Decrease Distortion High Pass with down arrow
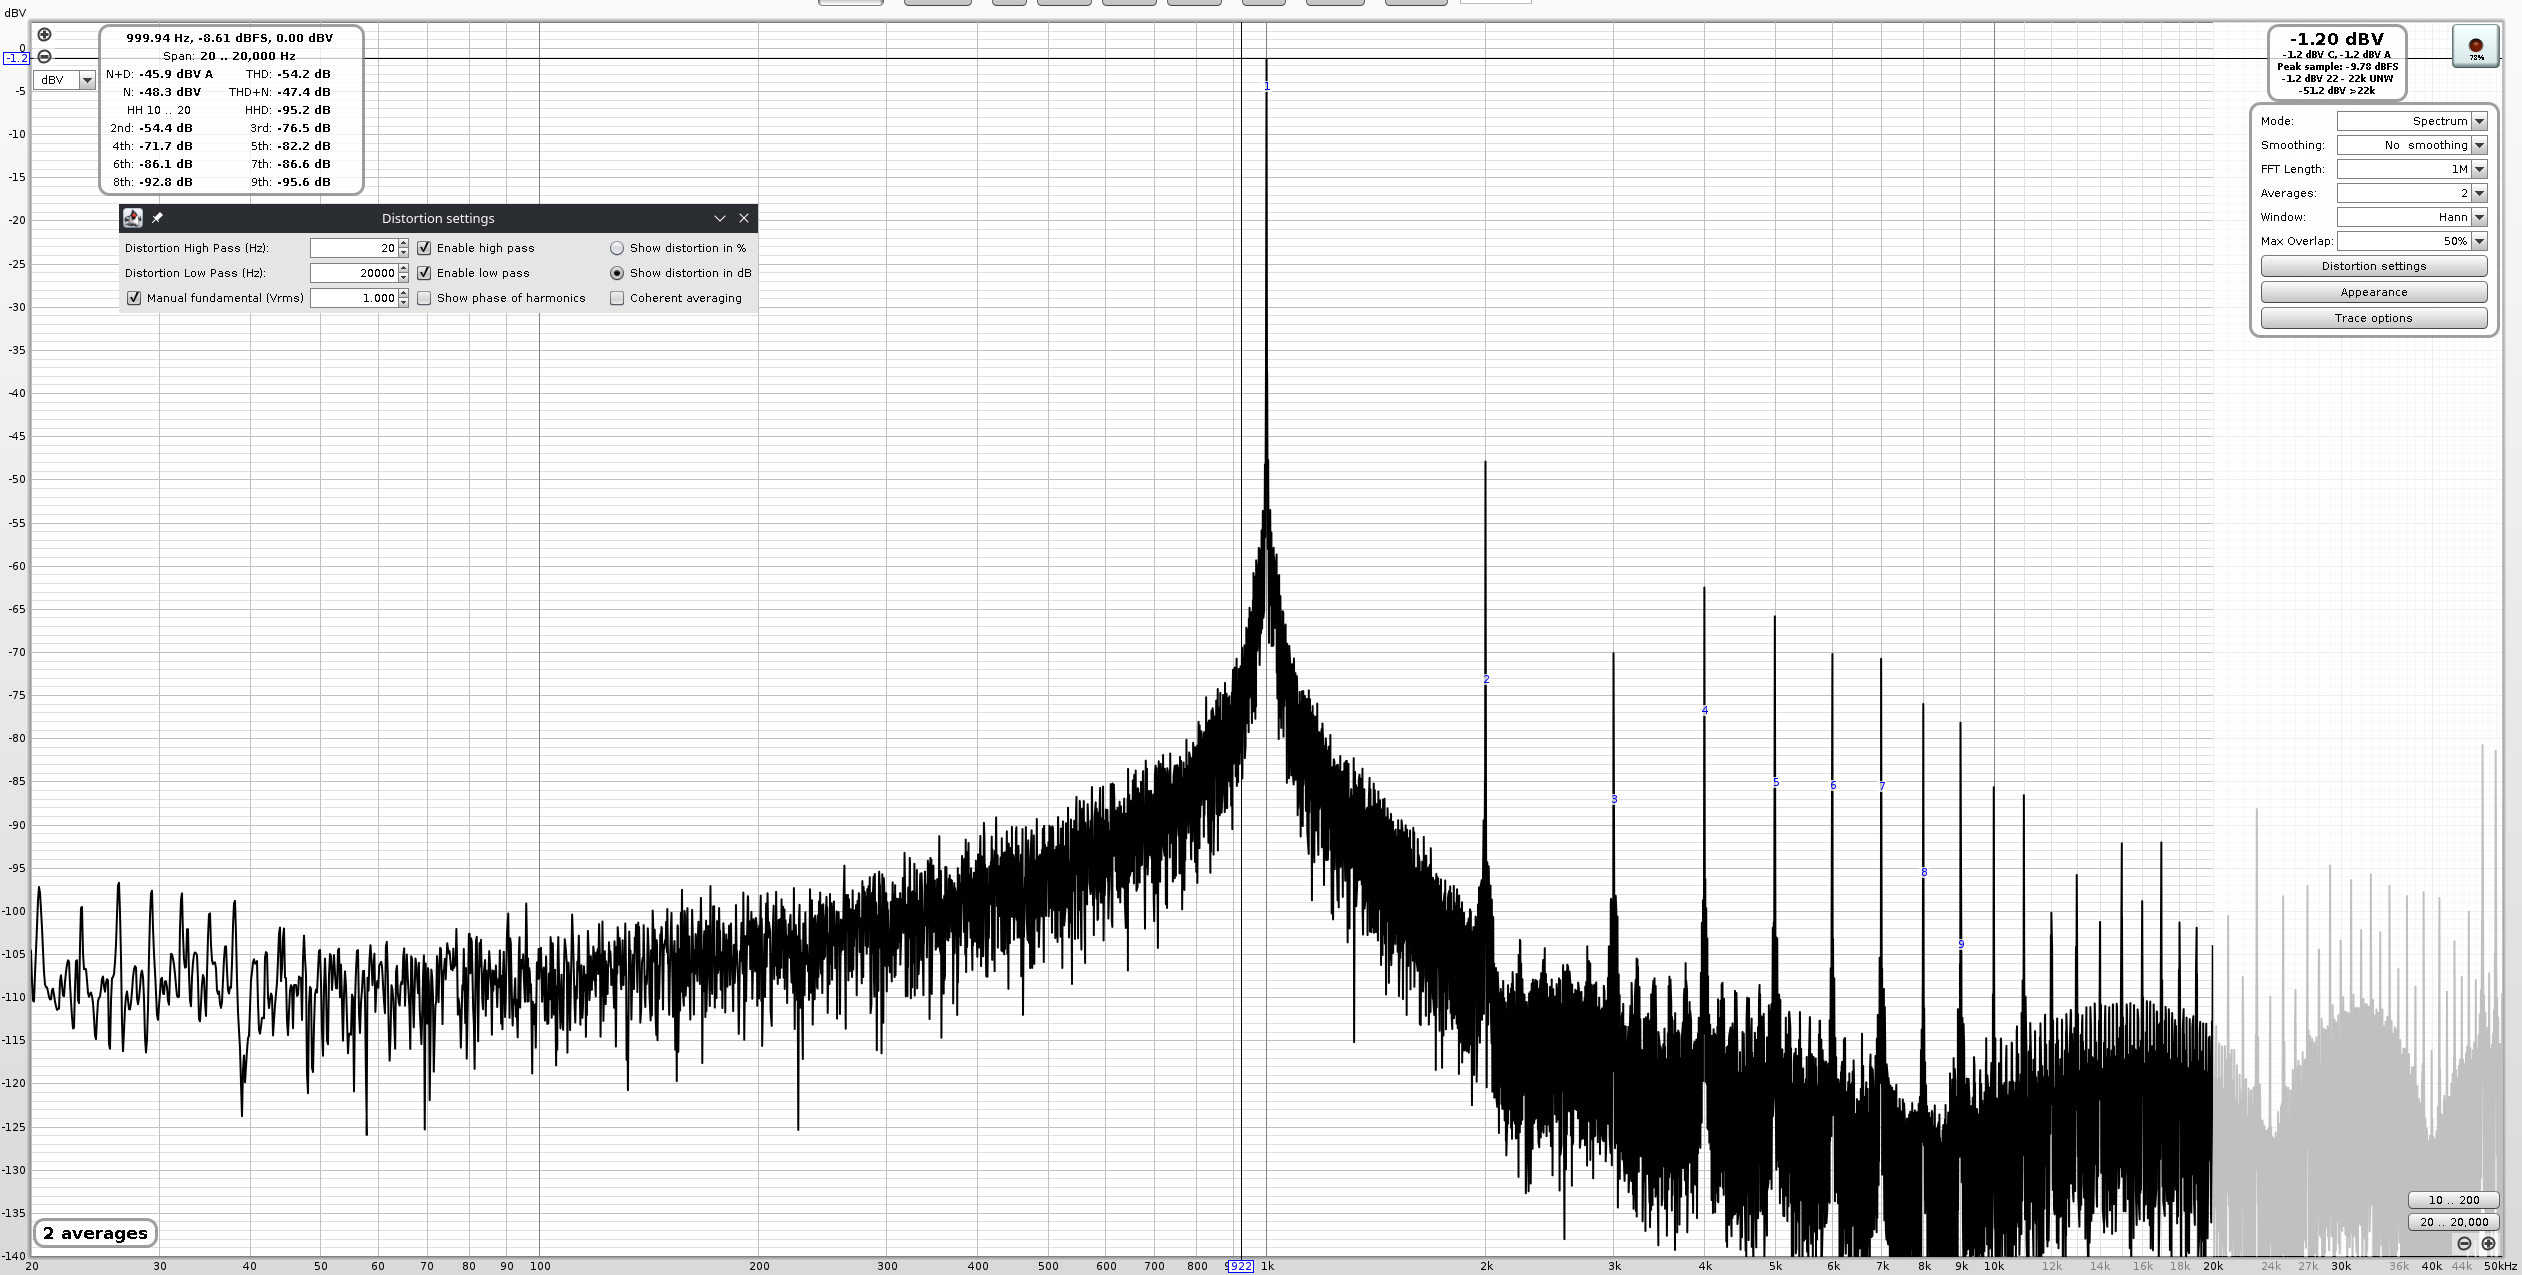 tap(403, 252)
